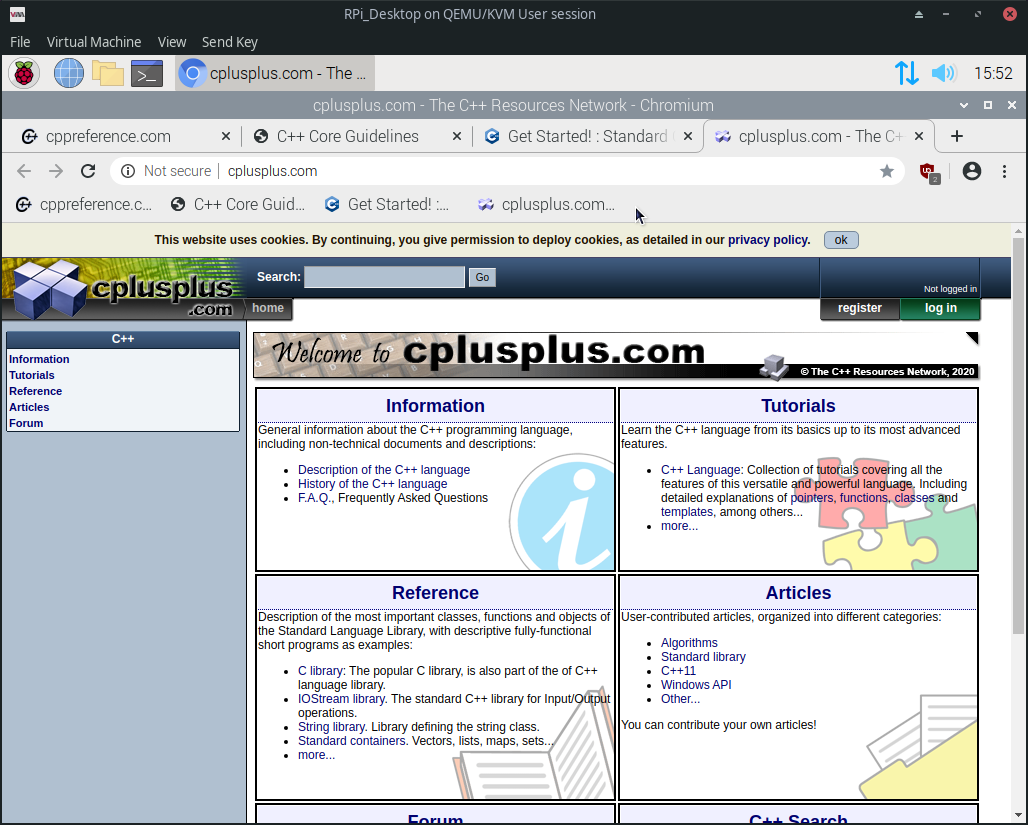The image size is (1028, 825).
Task: Open the IOStream library link
Action: 341,699
